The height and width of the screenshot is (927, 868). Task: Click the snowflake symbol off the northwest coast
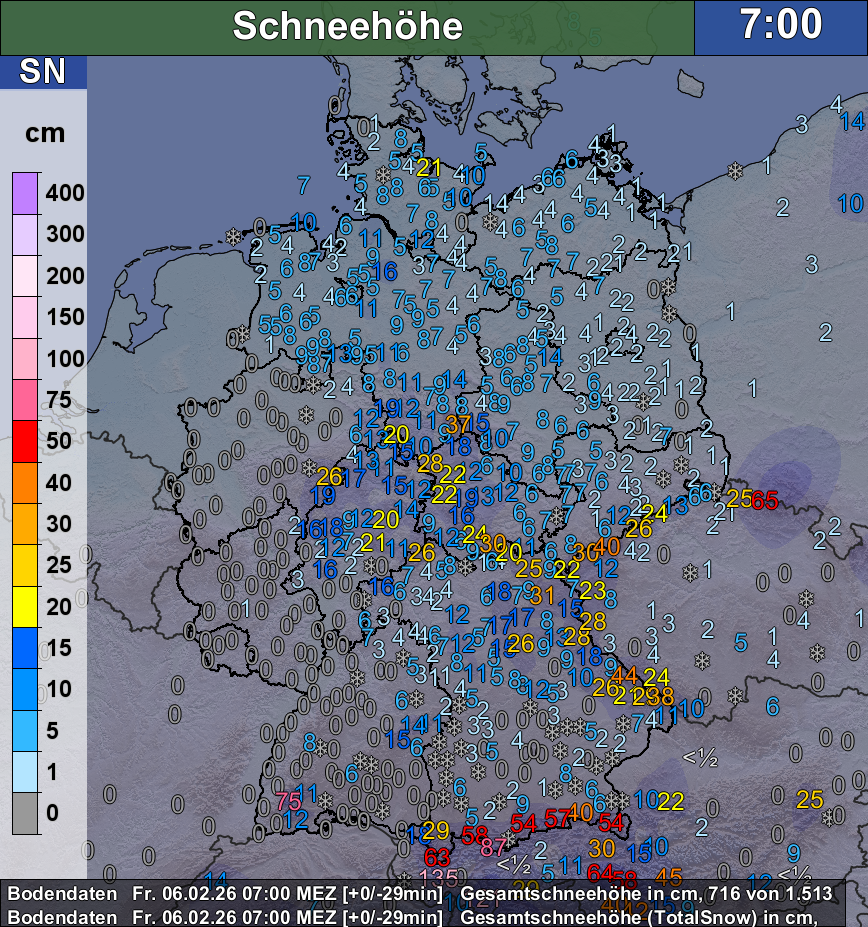[234, 237]
